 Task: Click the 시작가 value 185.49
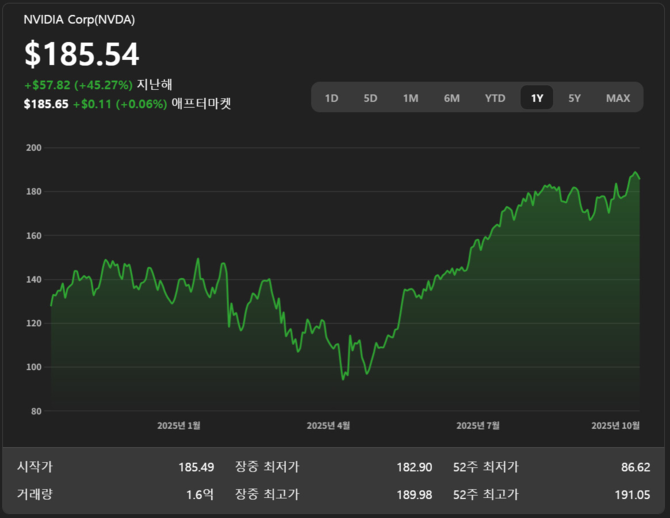click(196, 467)
